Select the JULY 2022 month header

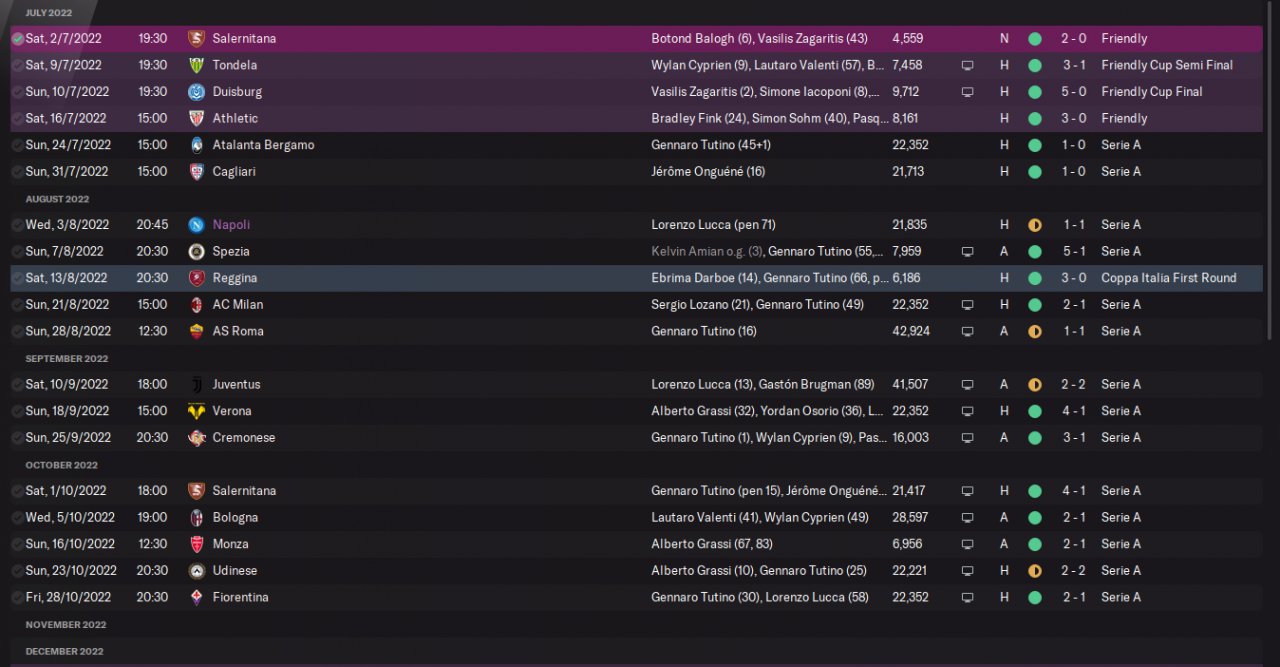[49, 12]
